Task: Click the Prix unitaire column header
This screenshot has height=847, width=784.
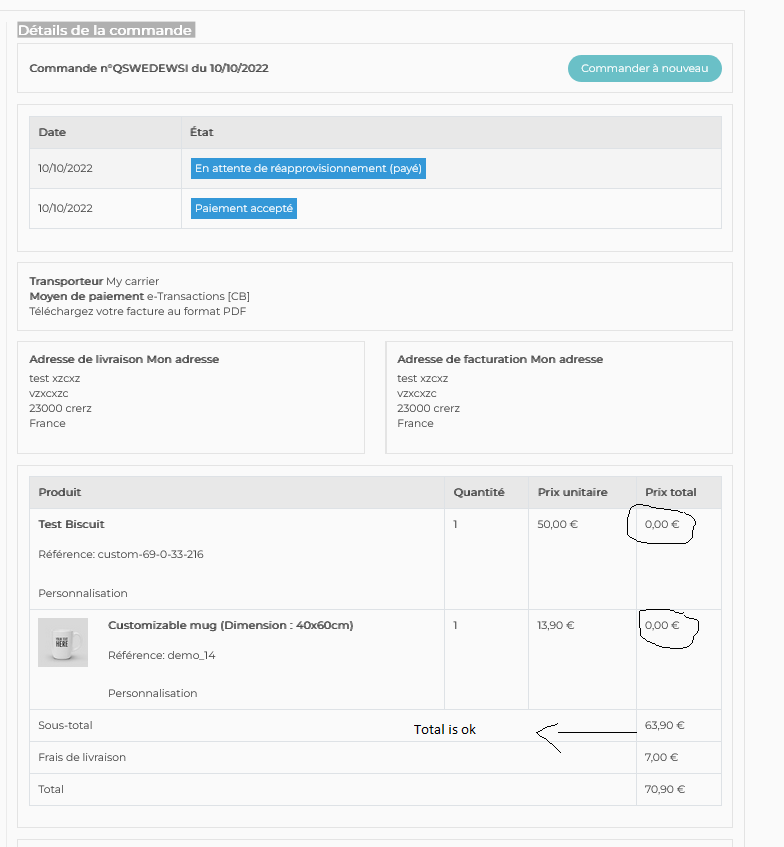Action: 572,492
